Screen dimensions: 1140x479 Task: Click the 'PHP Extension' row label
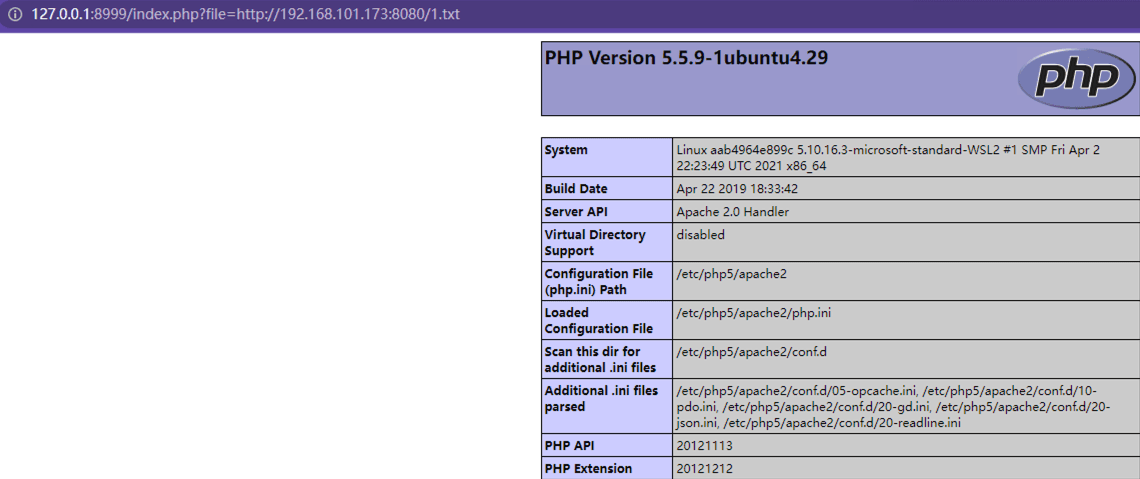[588, 469]
